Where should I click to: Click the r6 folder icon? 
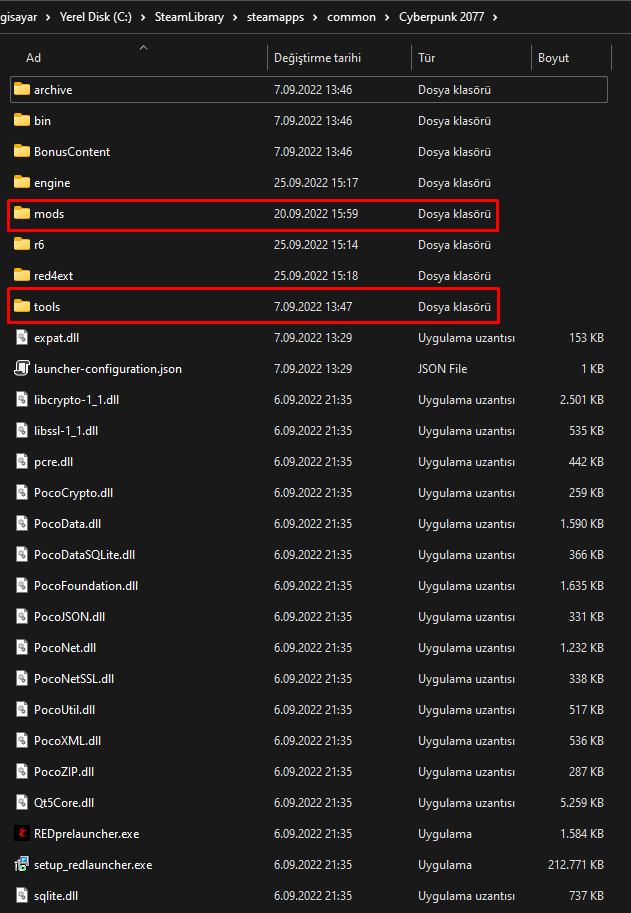(x=22, y=244)
